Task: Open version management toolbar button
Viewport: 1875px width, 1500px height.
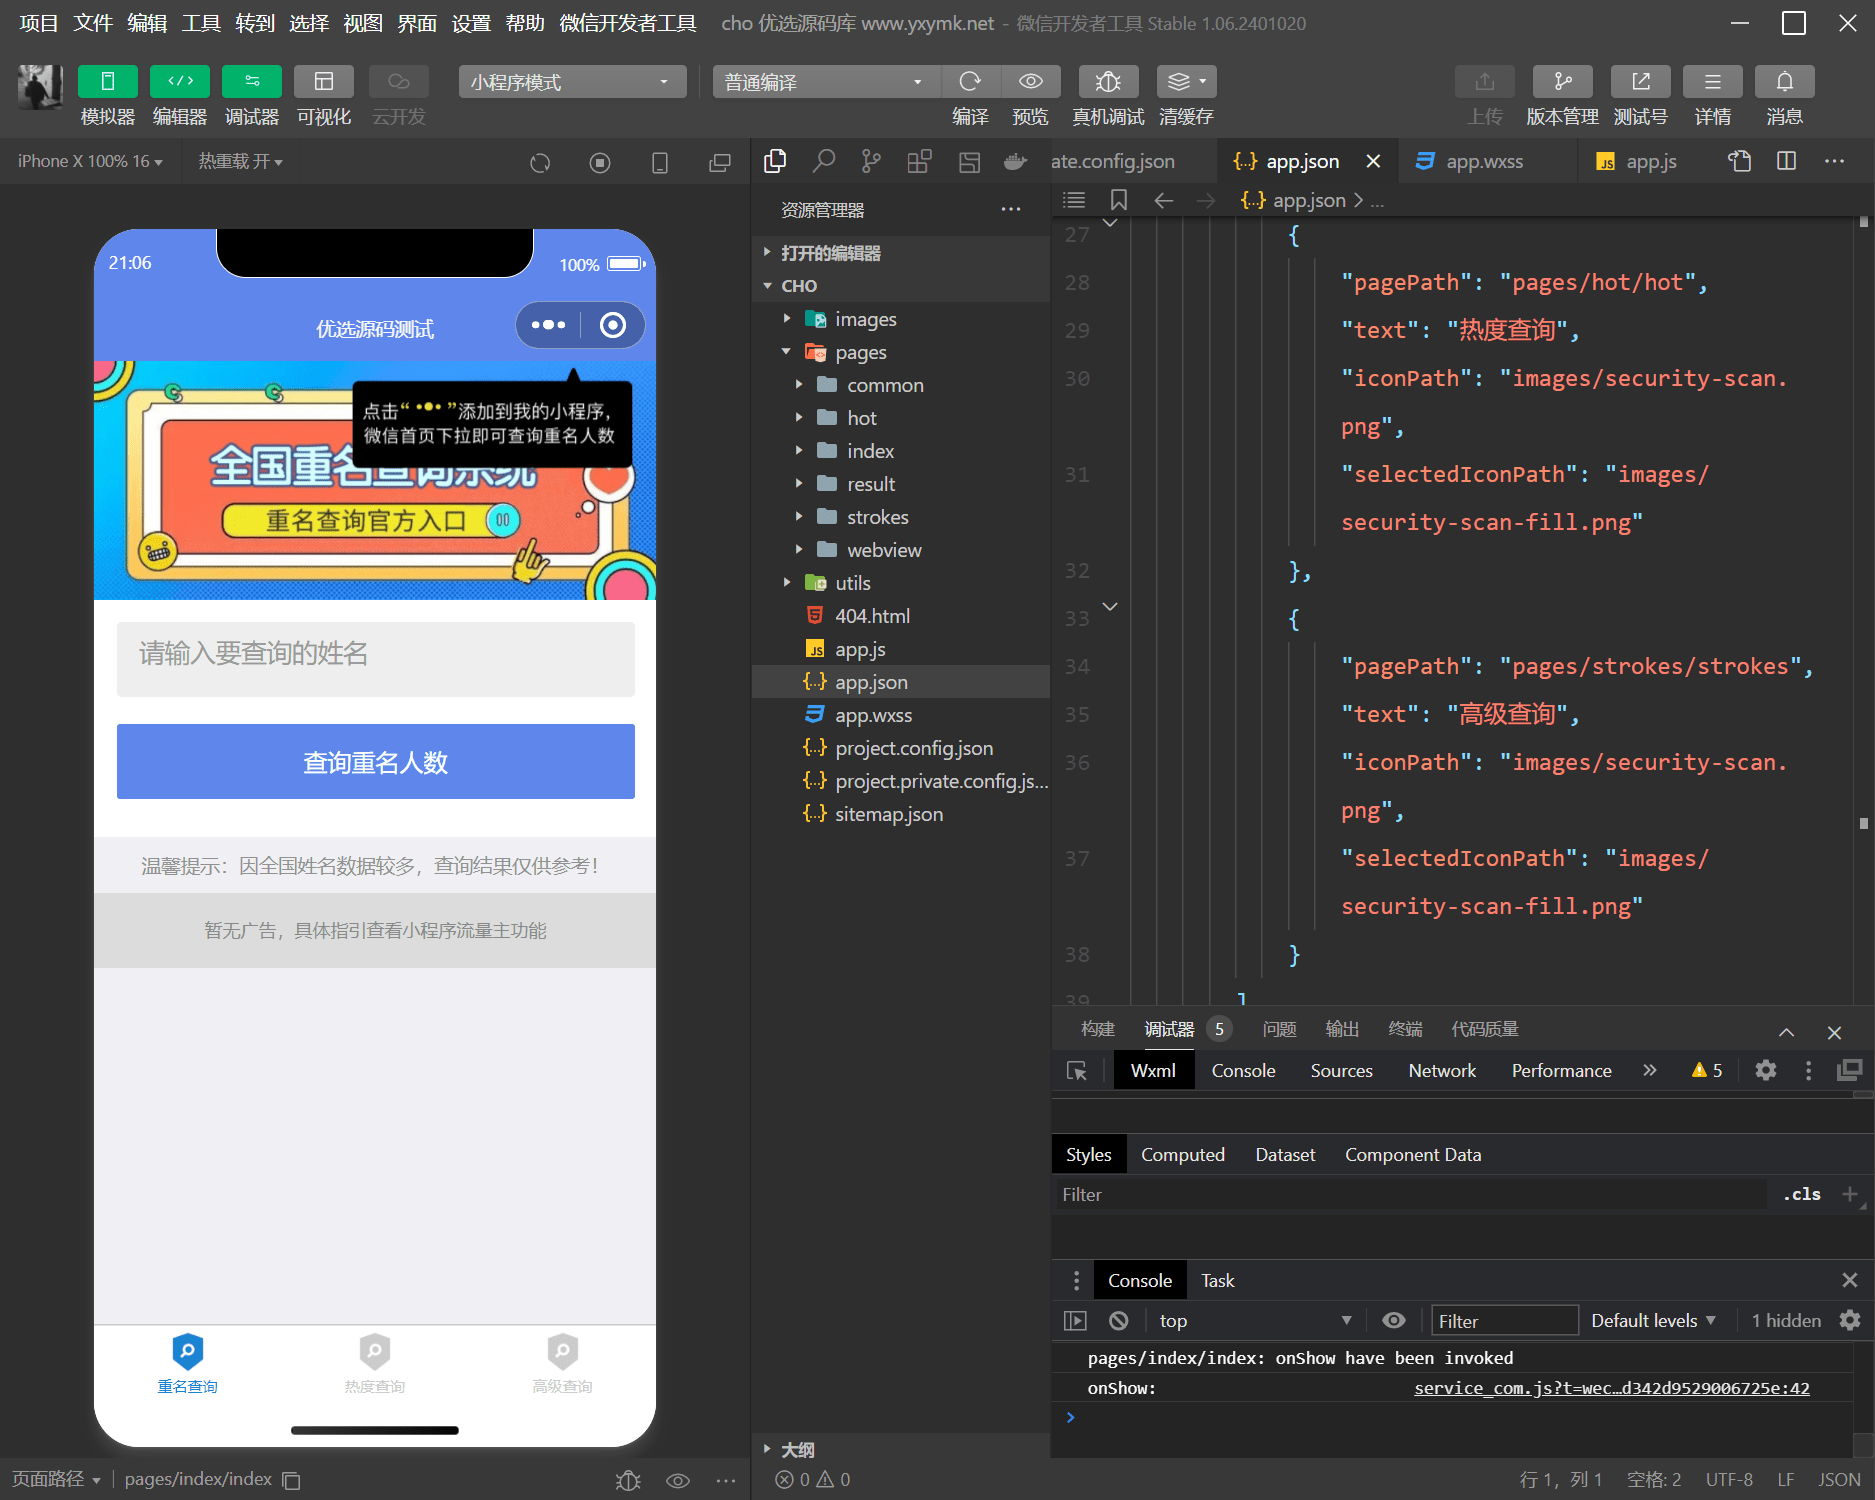Action: pos(1562,82)
